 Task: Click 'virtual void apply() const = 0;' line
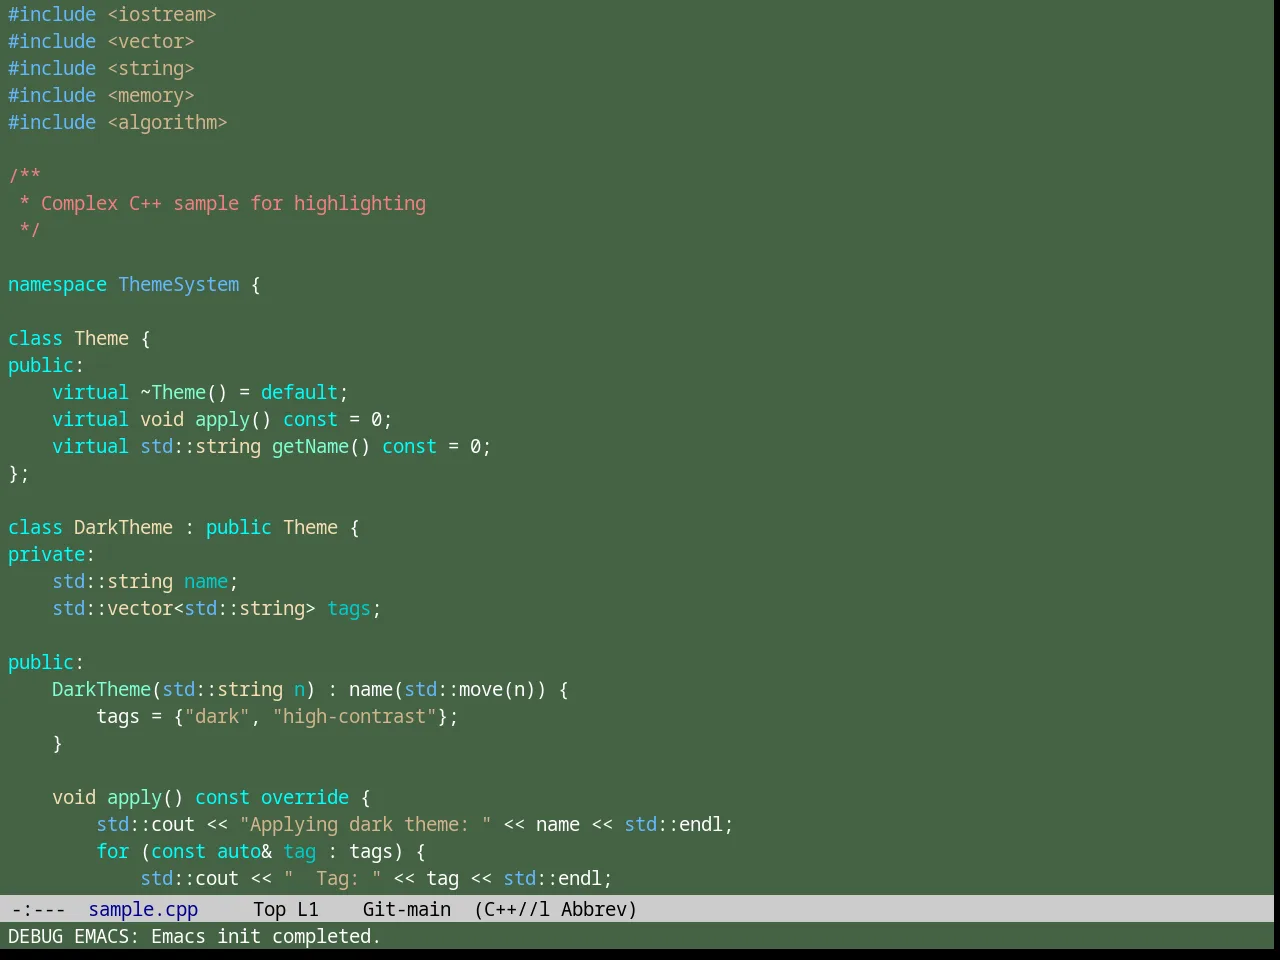click(222, 419)
